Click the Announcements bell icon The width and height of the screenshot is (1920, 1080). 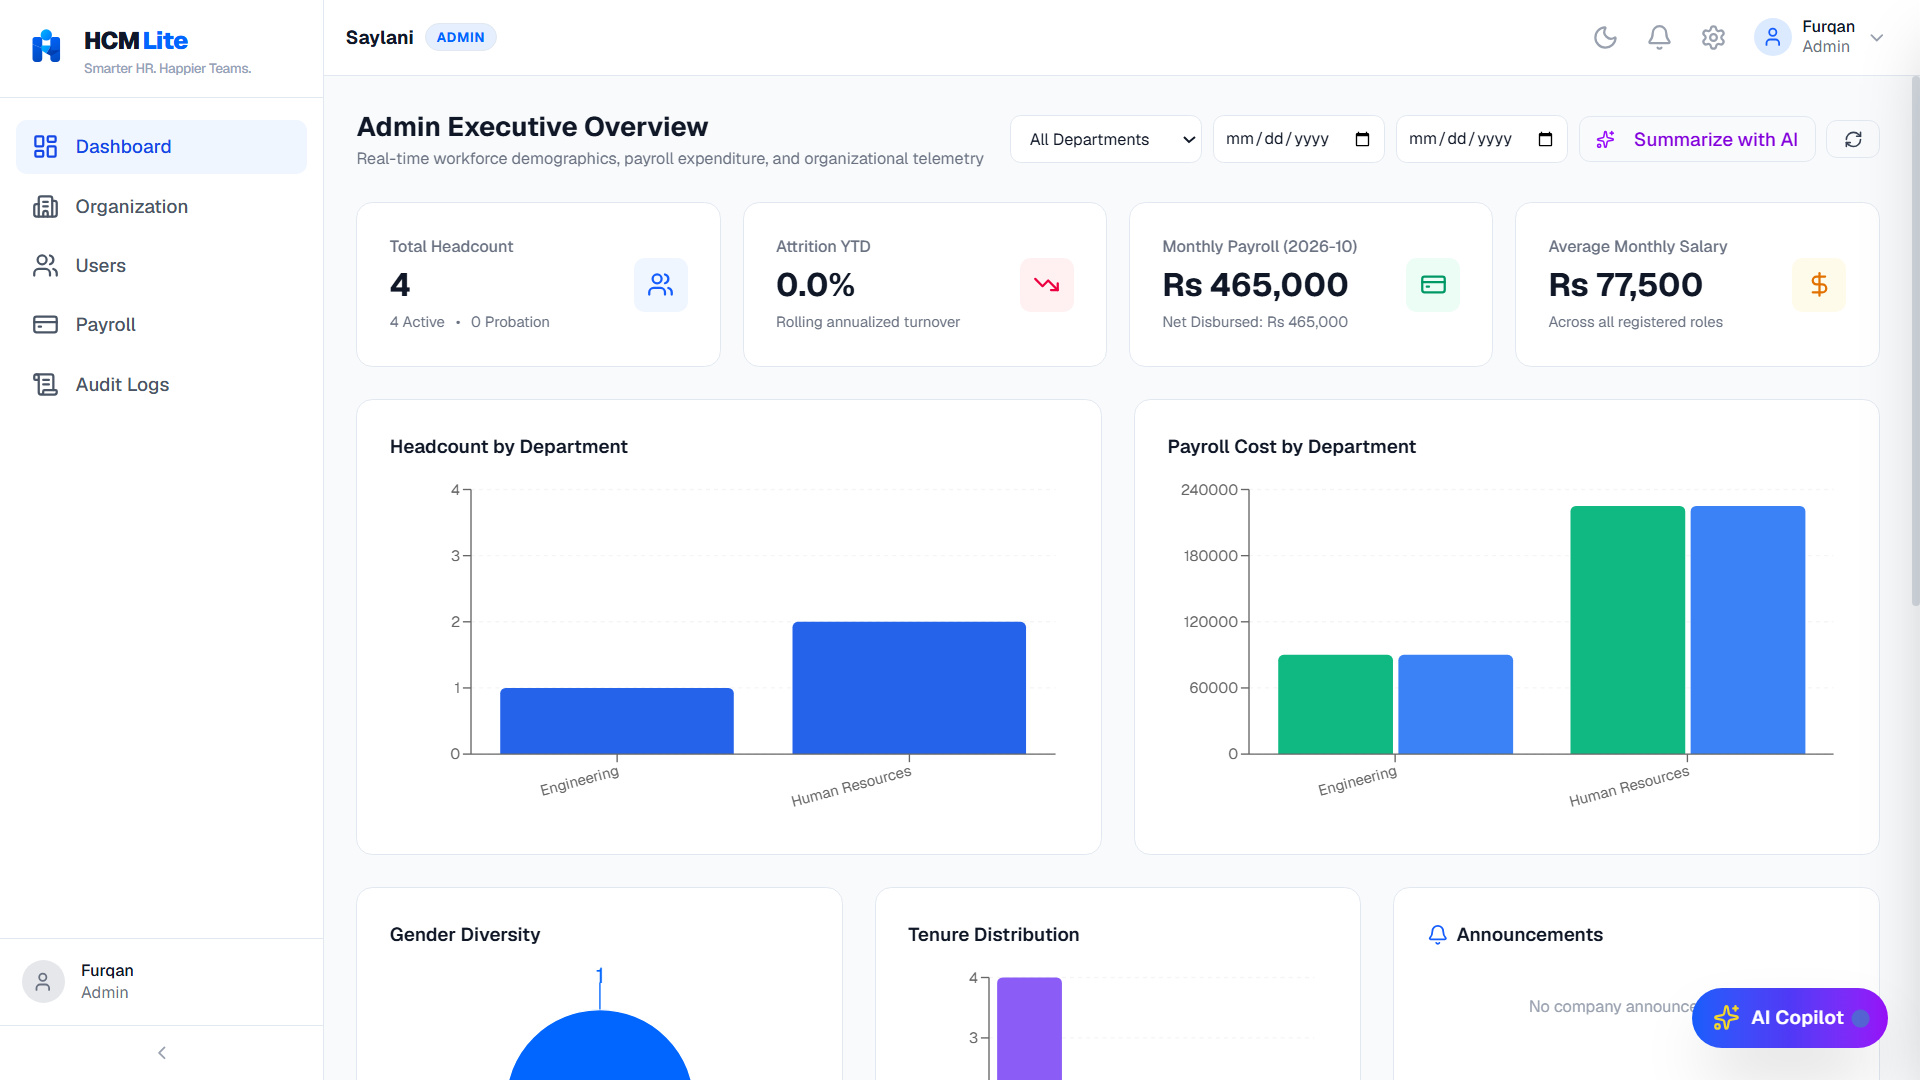[1437, 934]
